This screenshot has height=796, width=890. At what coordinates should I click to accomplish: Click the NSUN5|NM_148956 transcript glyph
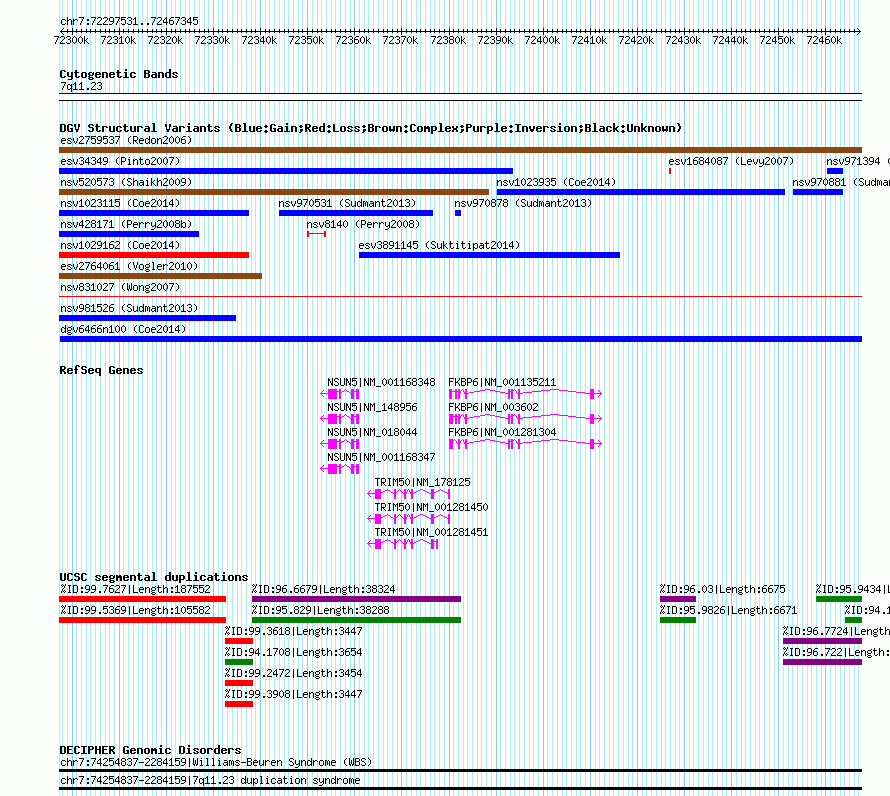(340, 418)
